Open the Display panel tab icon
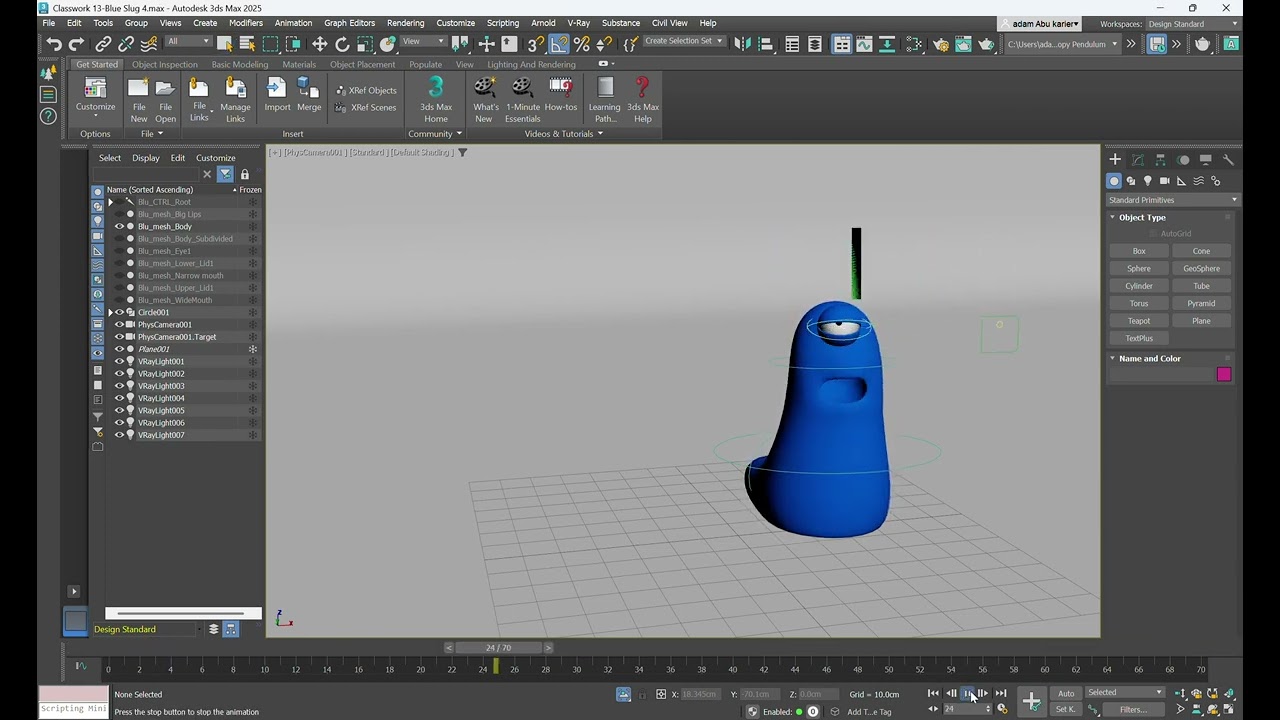Screen dimensions: 1280x720 (x=1206, y=160)
